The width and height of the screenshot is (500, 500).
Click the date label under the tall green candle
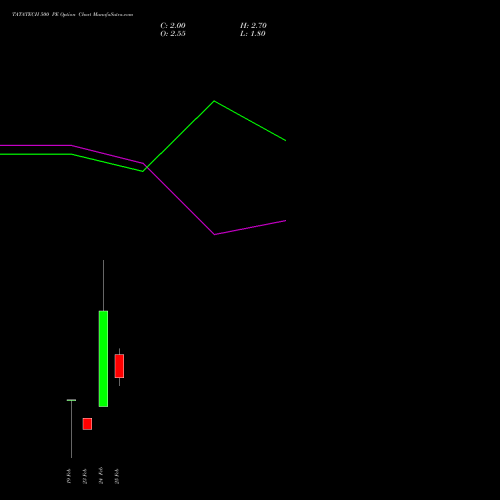101,475
